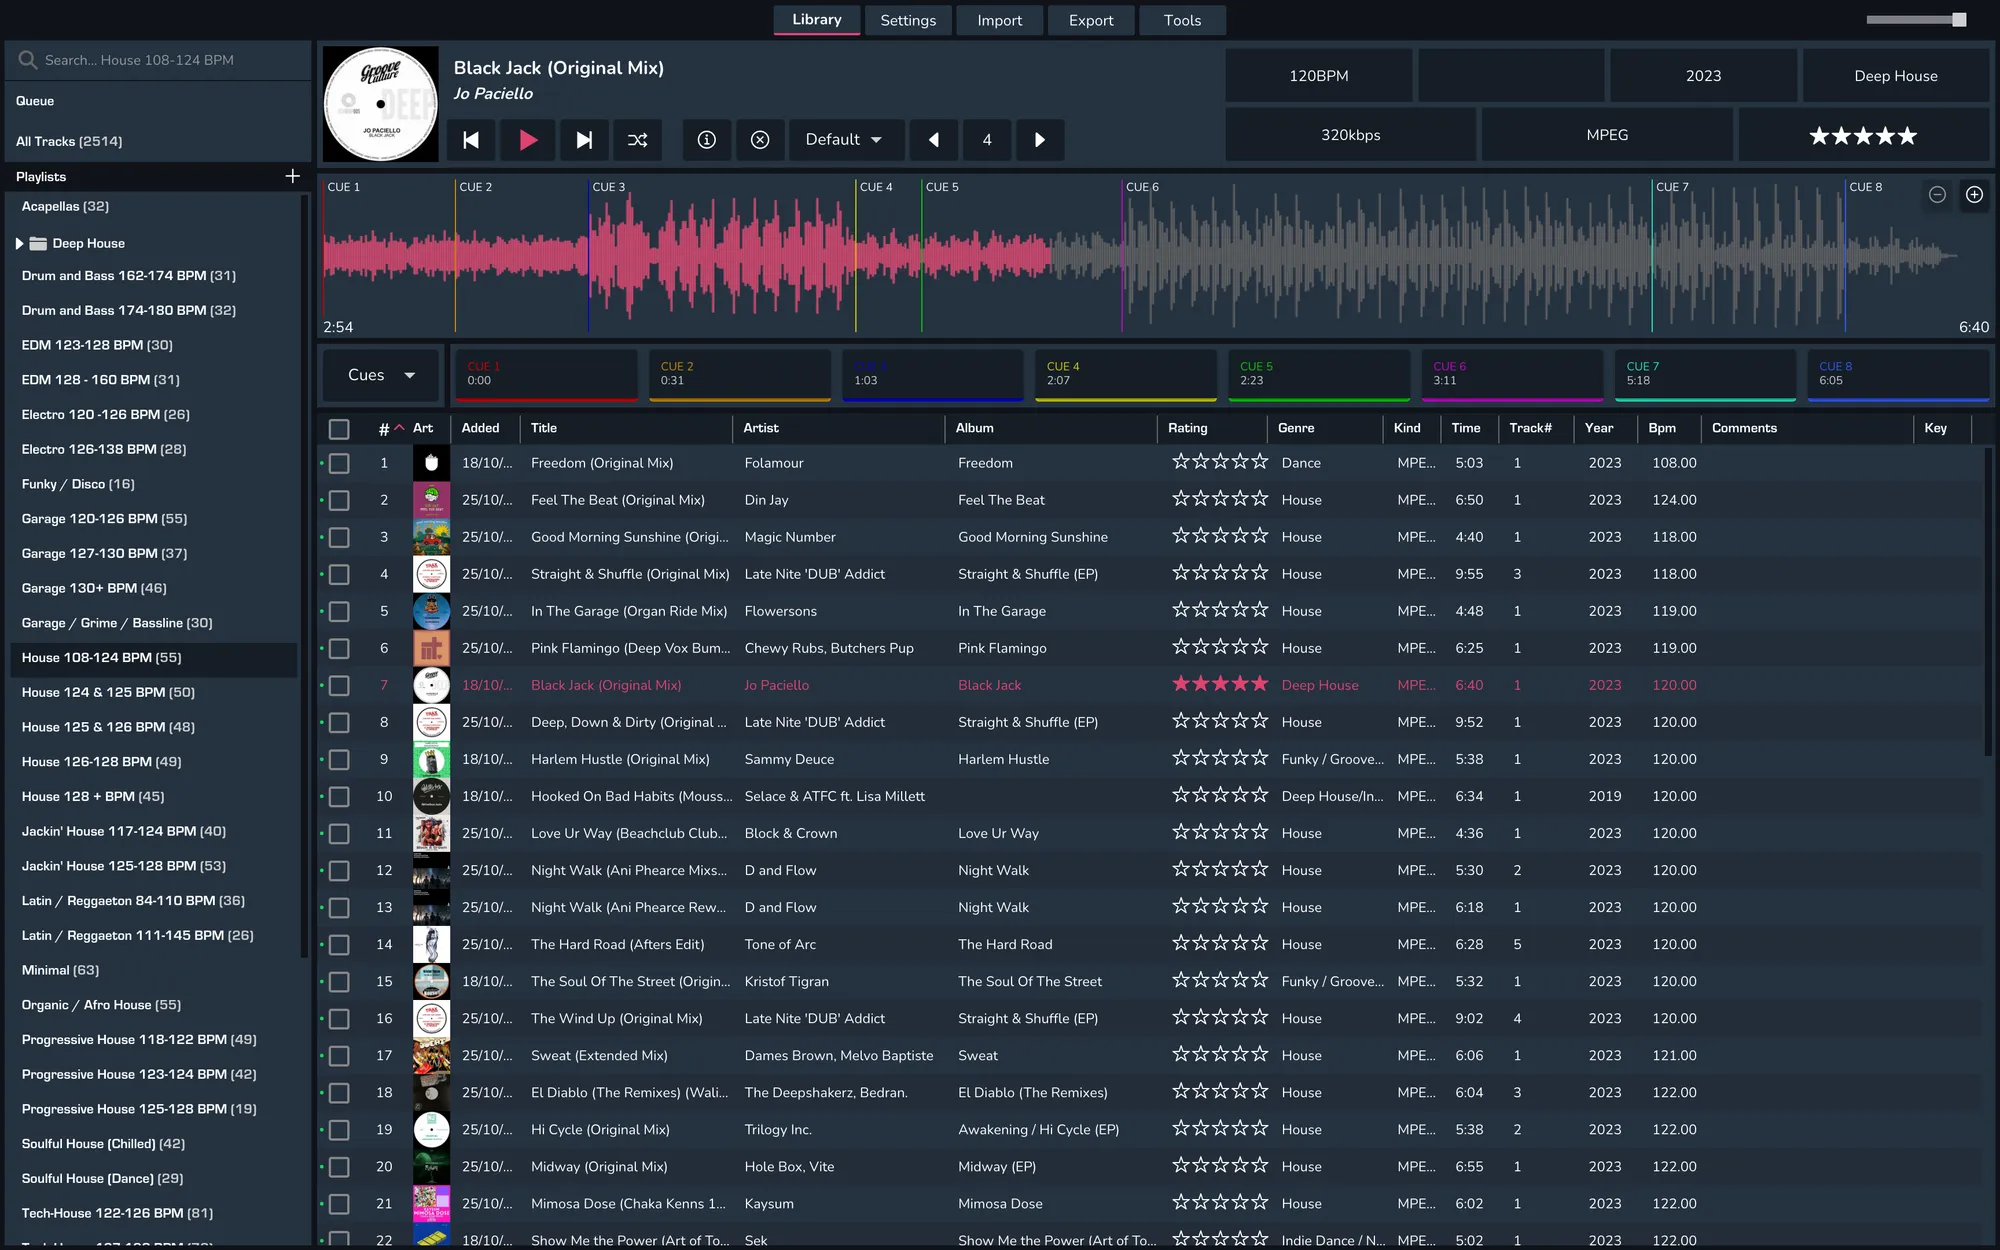Viewport: 2000px width, 1250px height.
Task: Click the circled X clear icon
Action: 760,140
